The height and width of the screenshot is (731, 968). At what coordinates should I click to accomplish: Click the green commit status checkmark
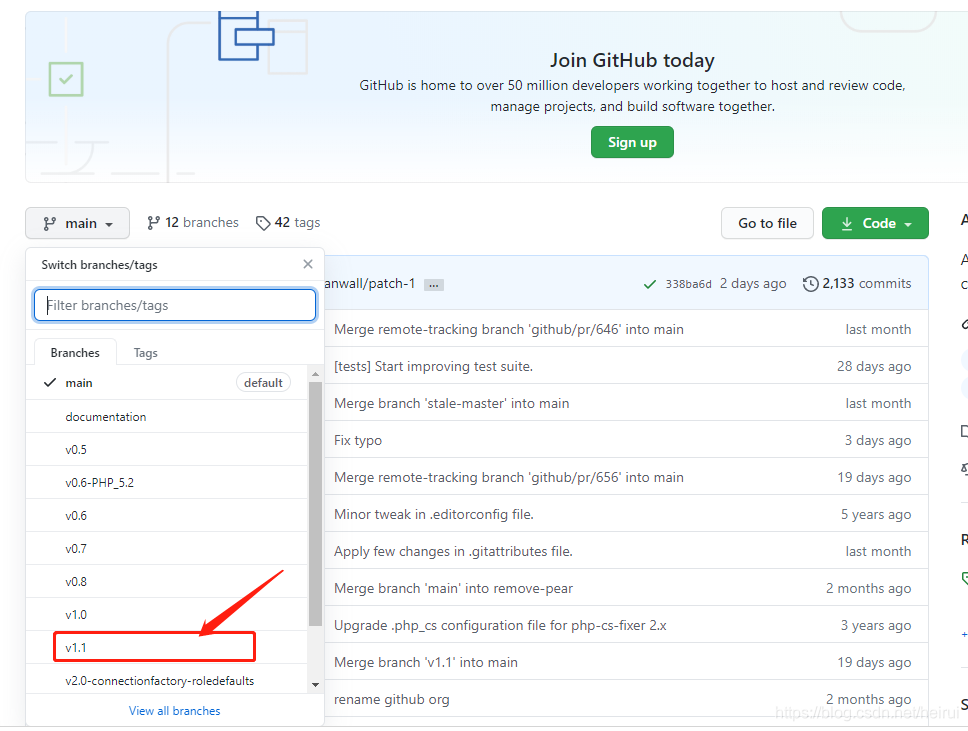[649, 284]
